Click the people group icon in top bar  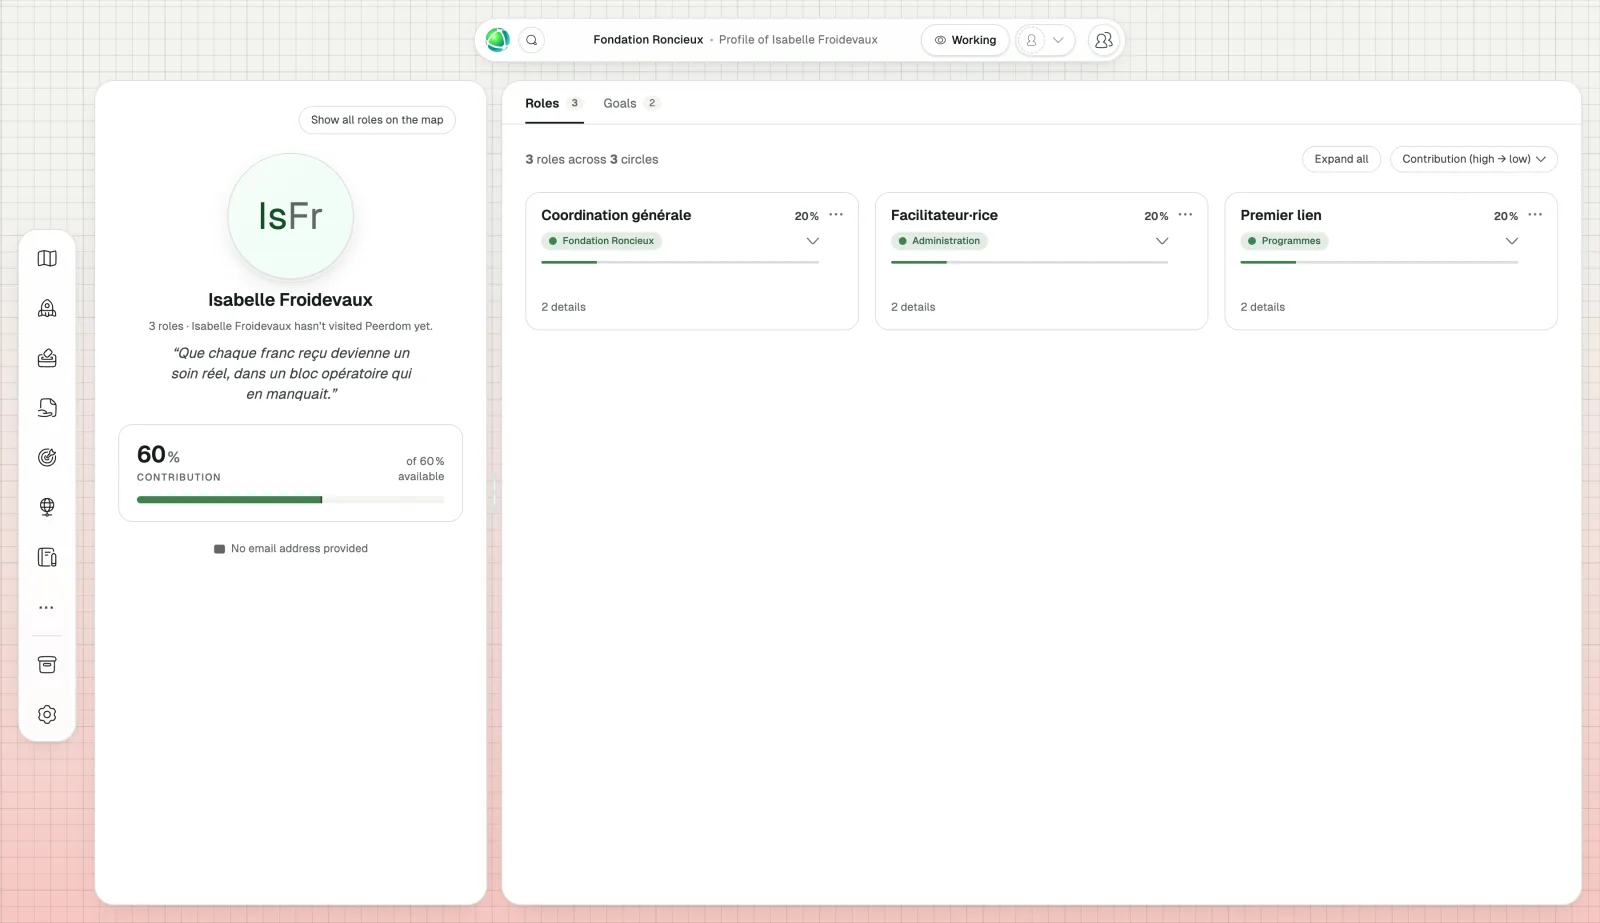point(1104,40)
